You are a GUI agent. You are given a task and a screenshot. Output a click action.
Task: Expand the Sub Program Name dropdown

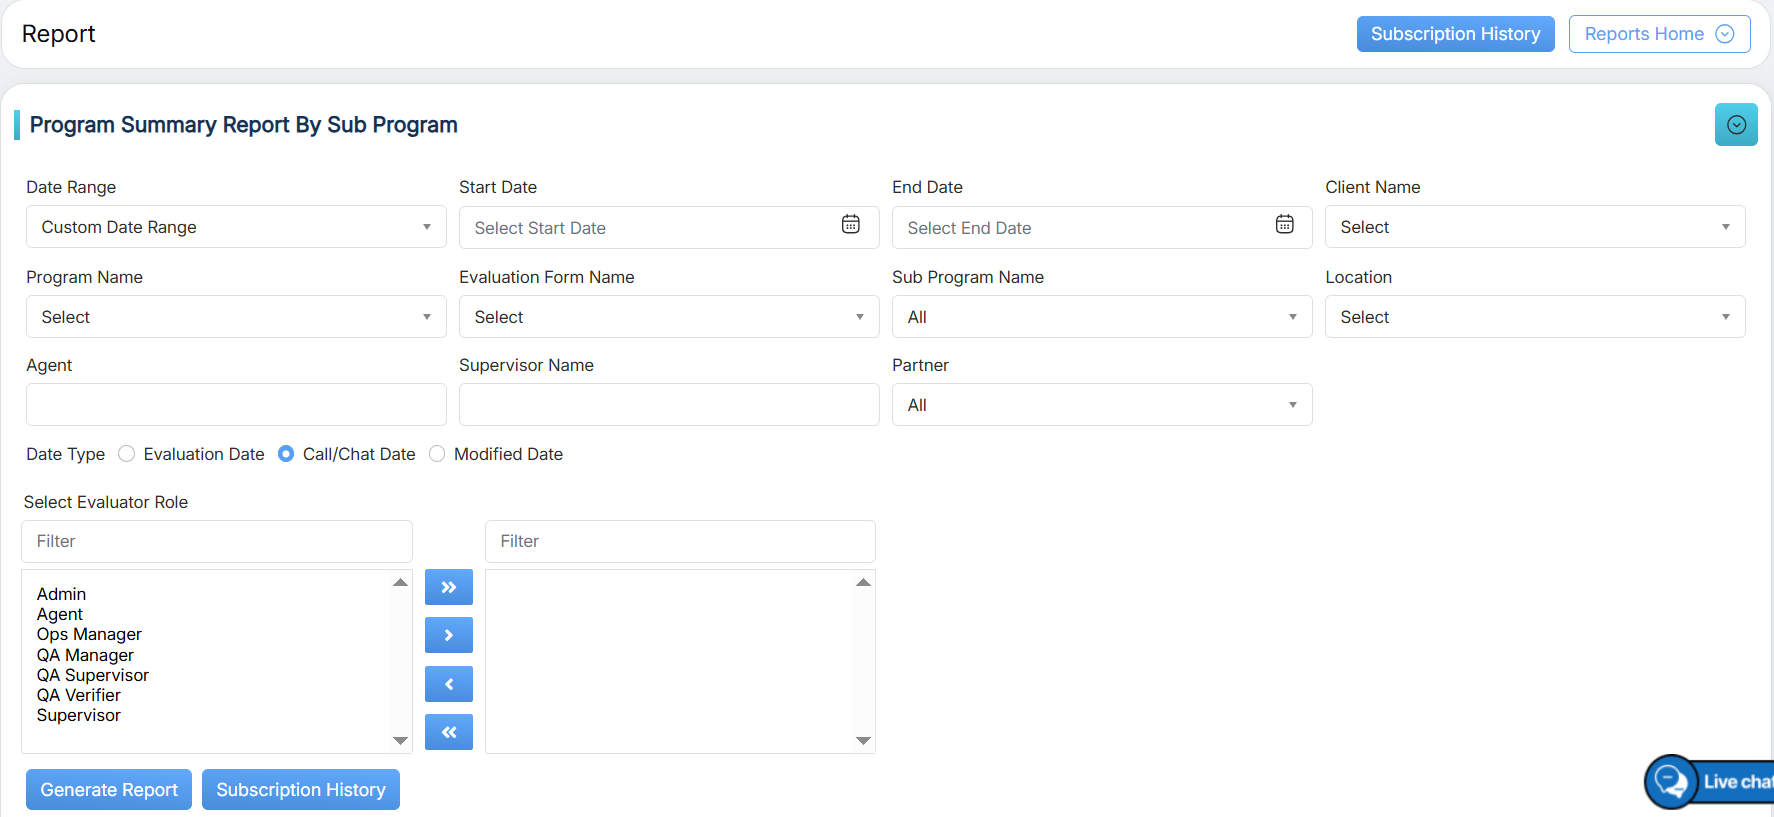1101,317
